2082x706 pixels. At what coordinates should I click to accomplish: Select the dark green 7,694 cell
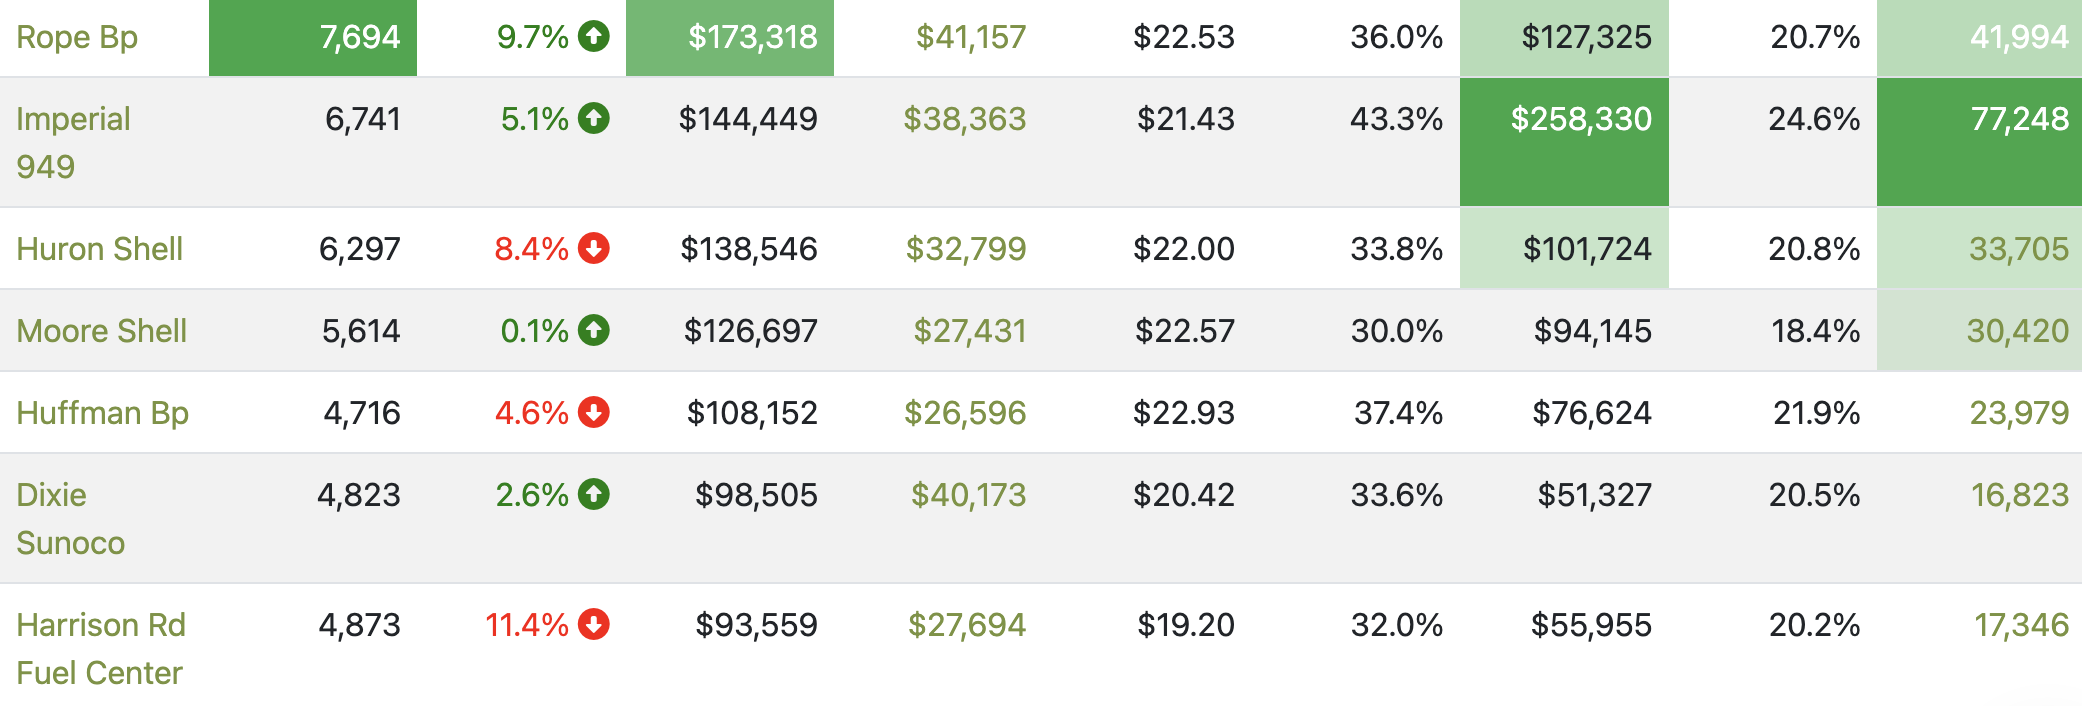point(313,37)
